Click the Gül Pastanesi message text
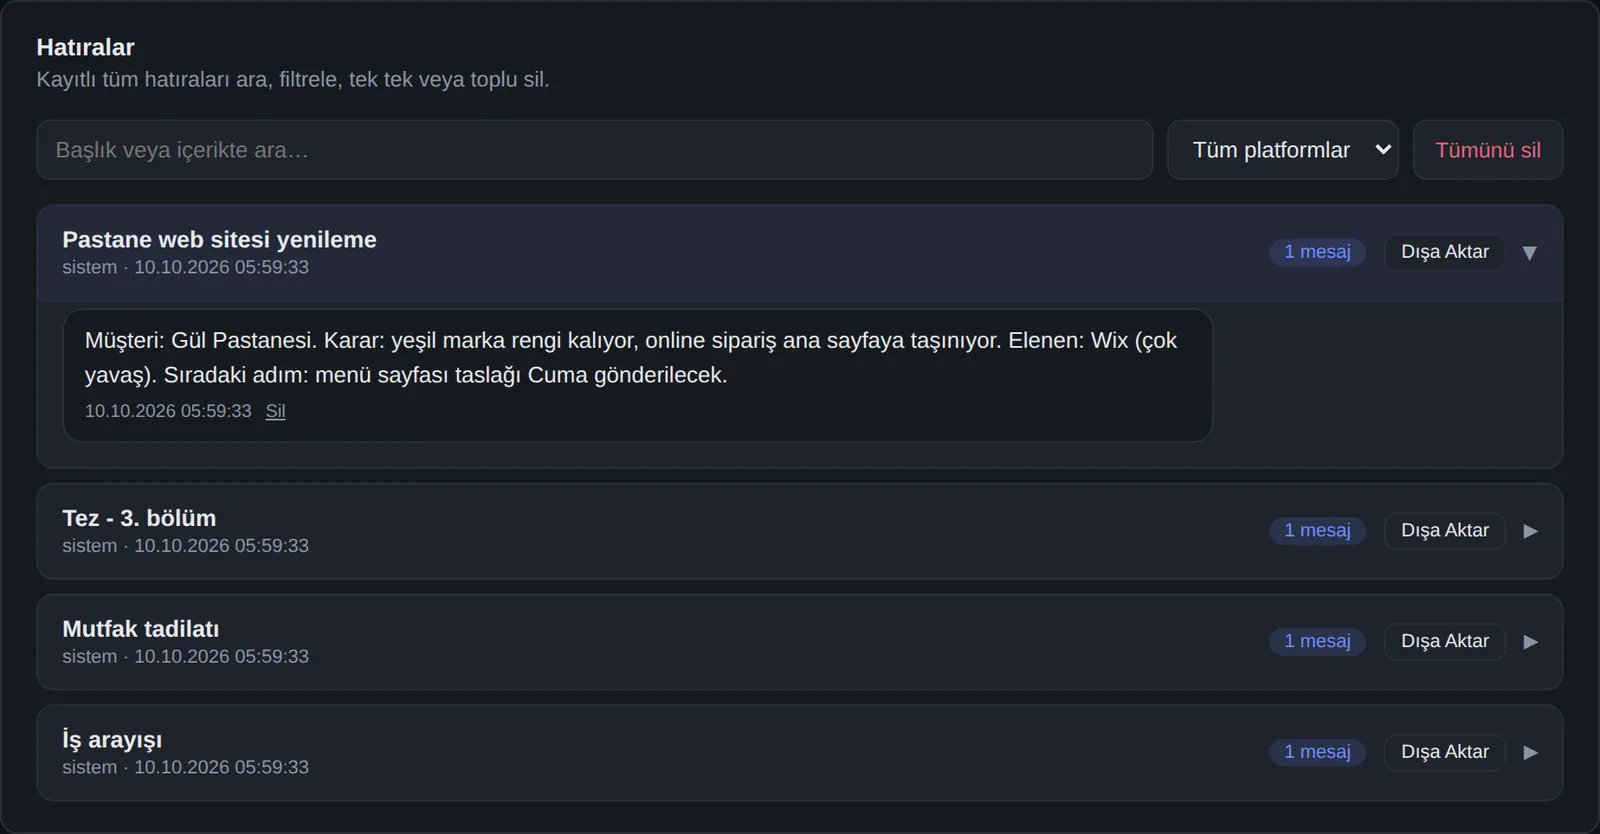Image resolution: width=1600 pixels, height=834 pixels. click(631, 358)
